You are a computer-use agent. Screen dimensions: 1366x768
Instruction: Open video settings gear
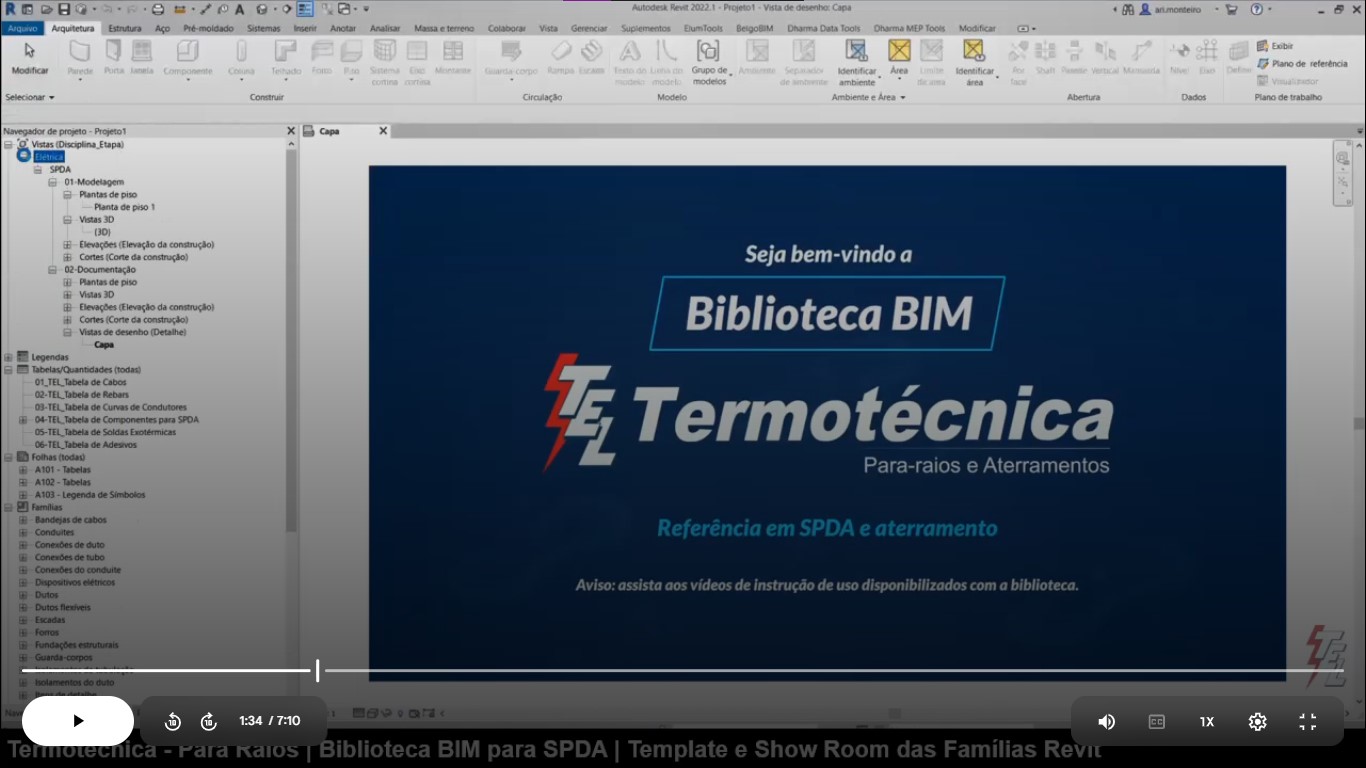1257,721
